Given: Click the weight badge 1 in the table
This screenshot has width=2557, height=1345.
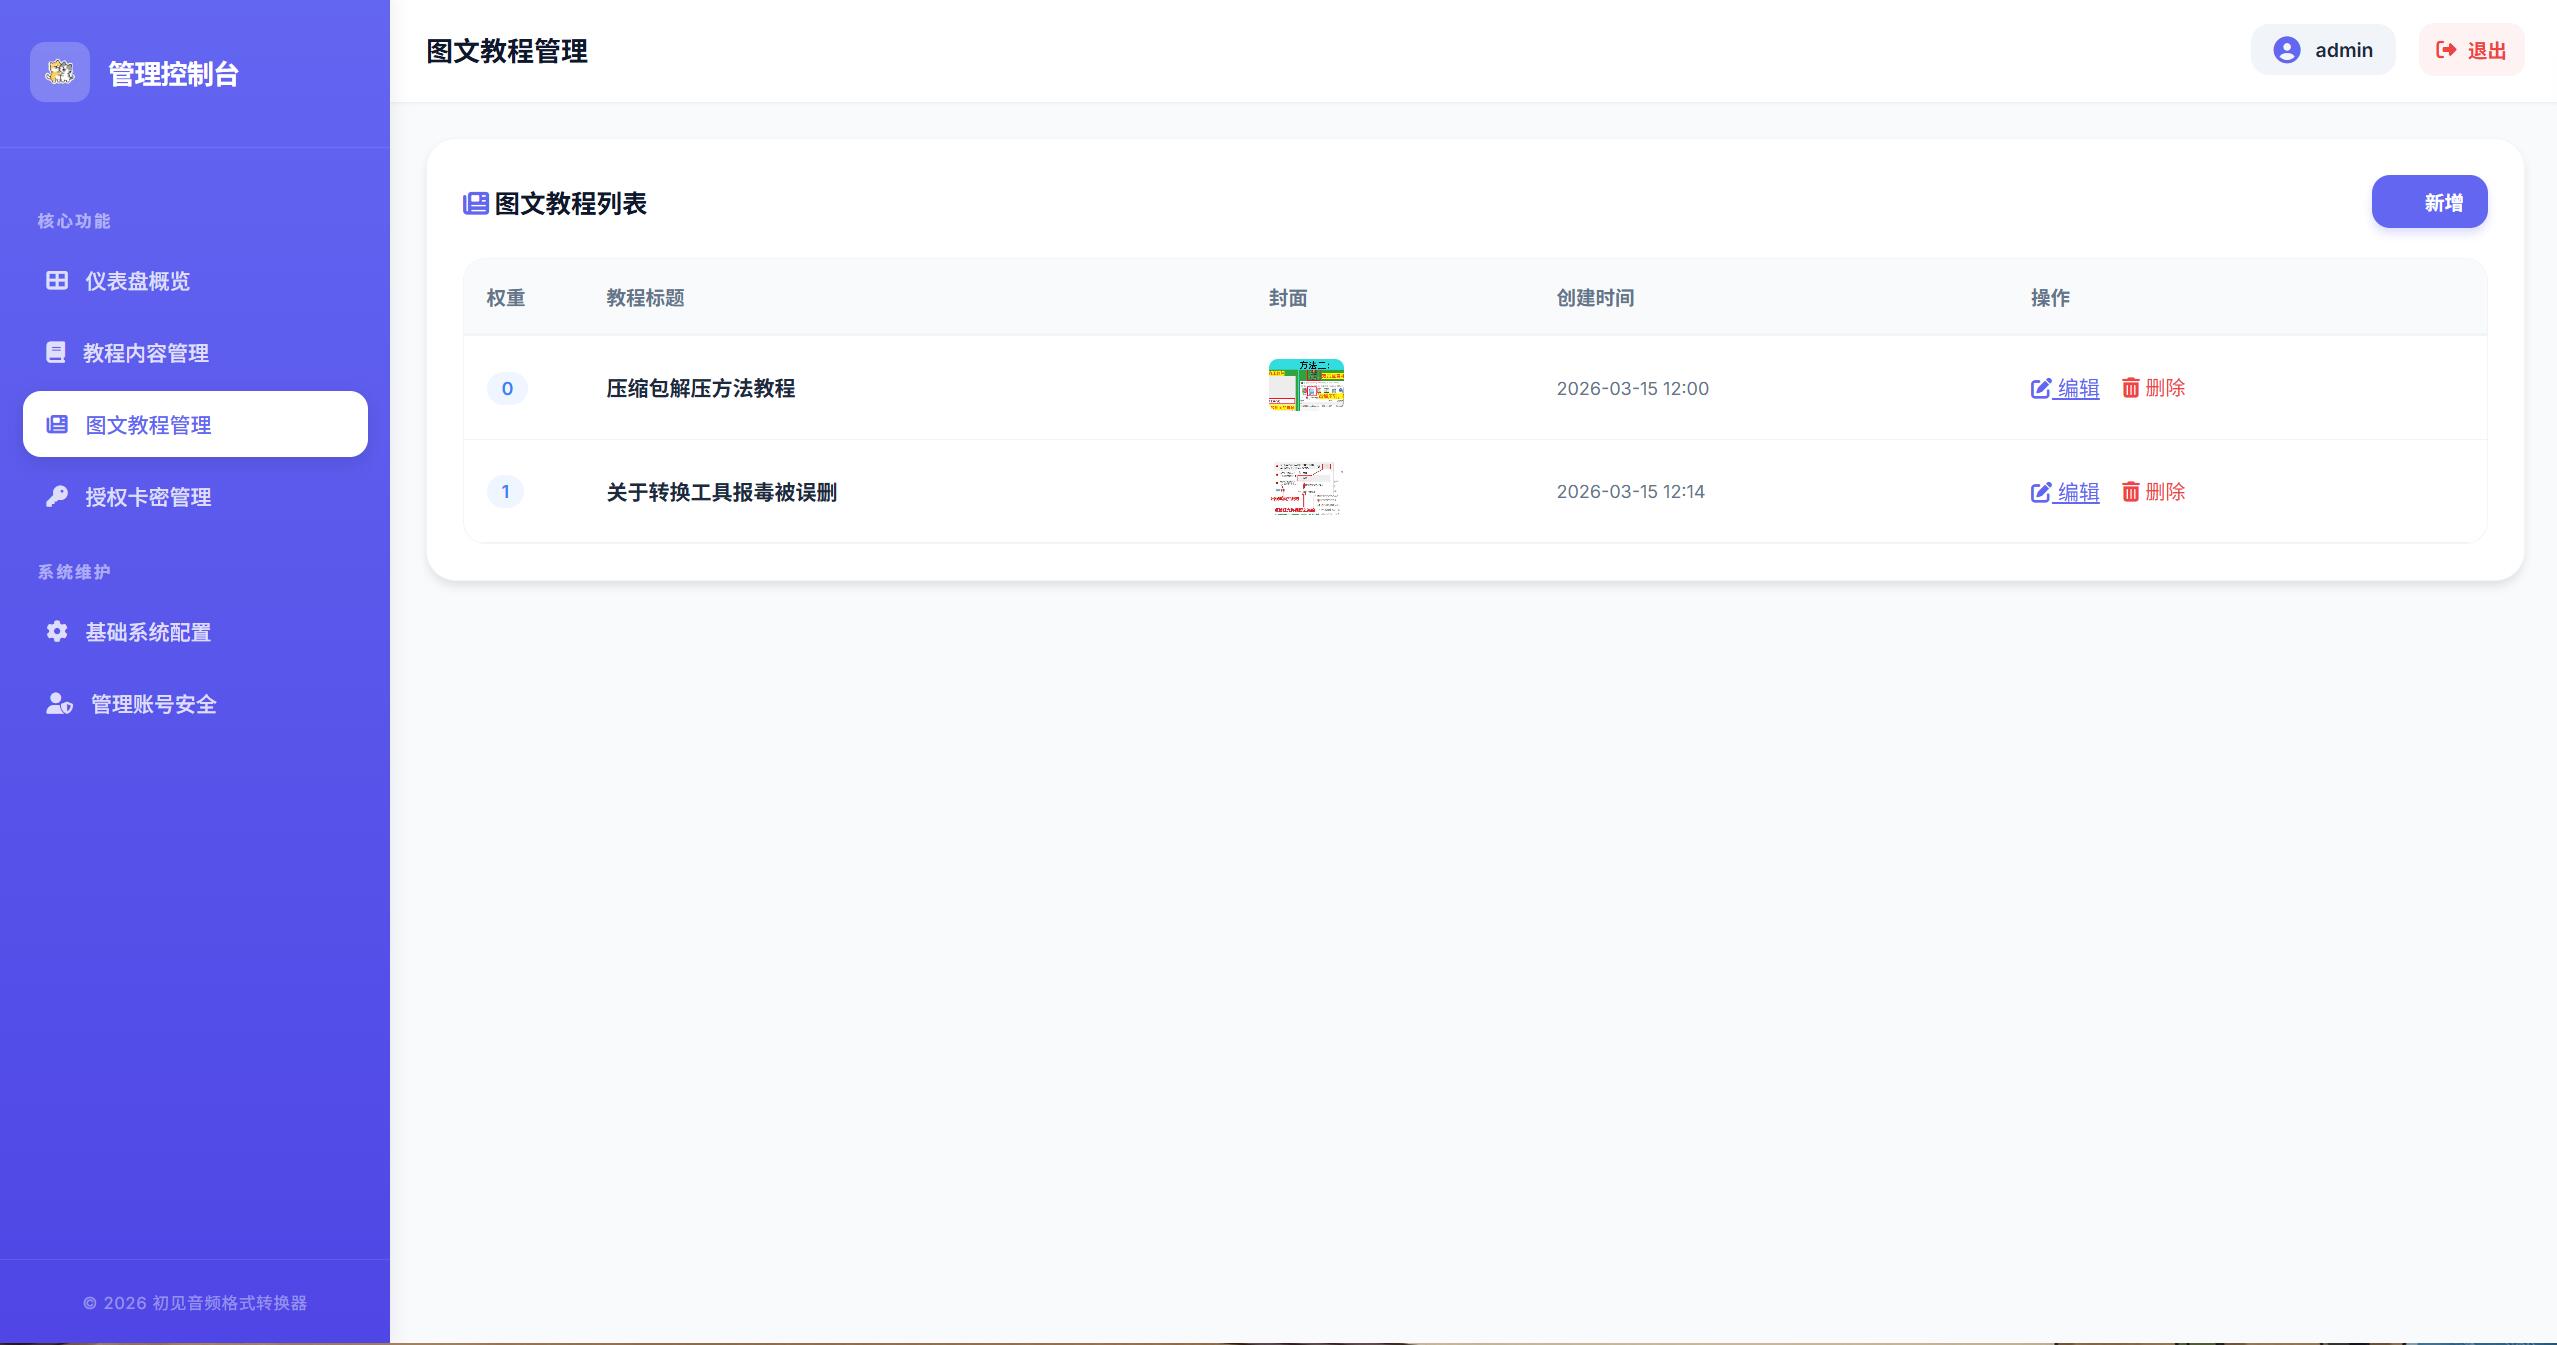Looking at the screenshot, I should (x=506, y=491).
